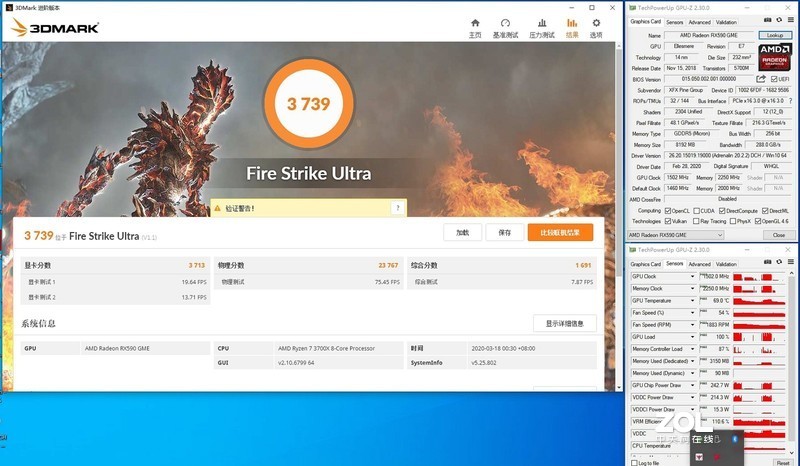Click the BIOS export share icon

761,79
